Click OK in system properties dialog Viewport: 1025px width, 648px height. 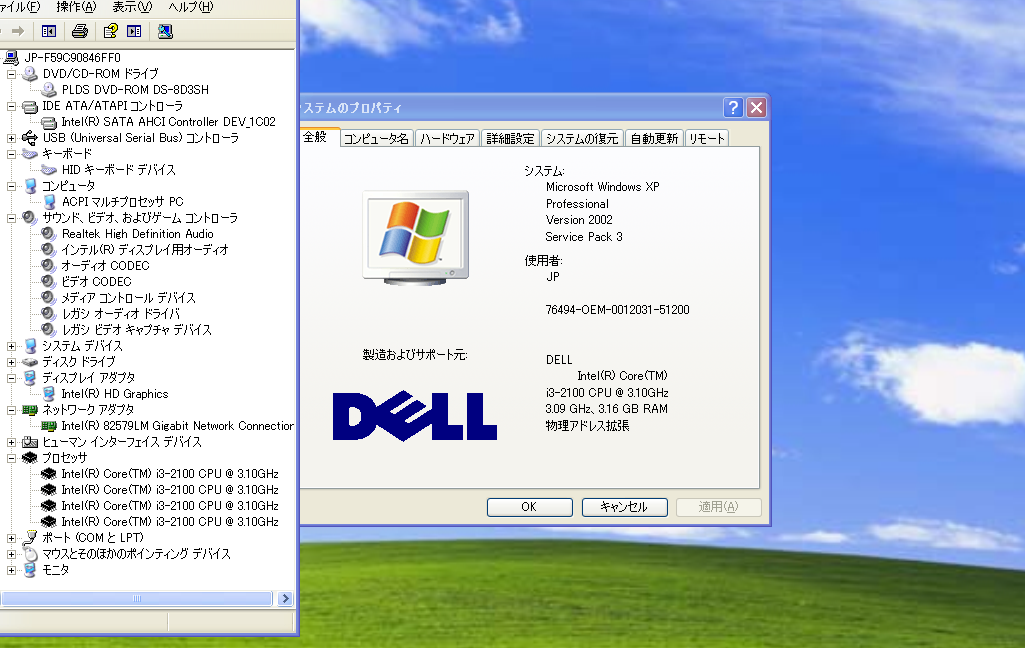pyautogui.click(x=529, y=507)
